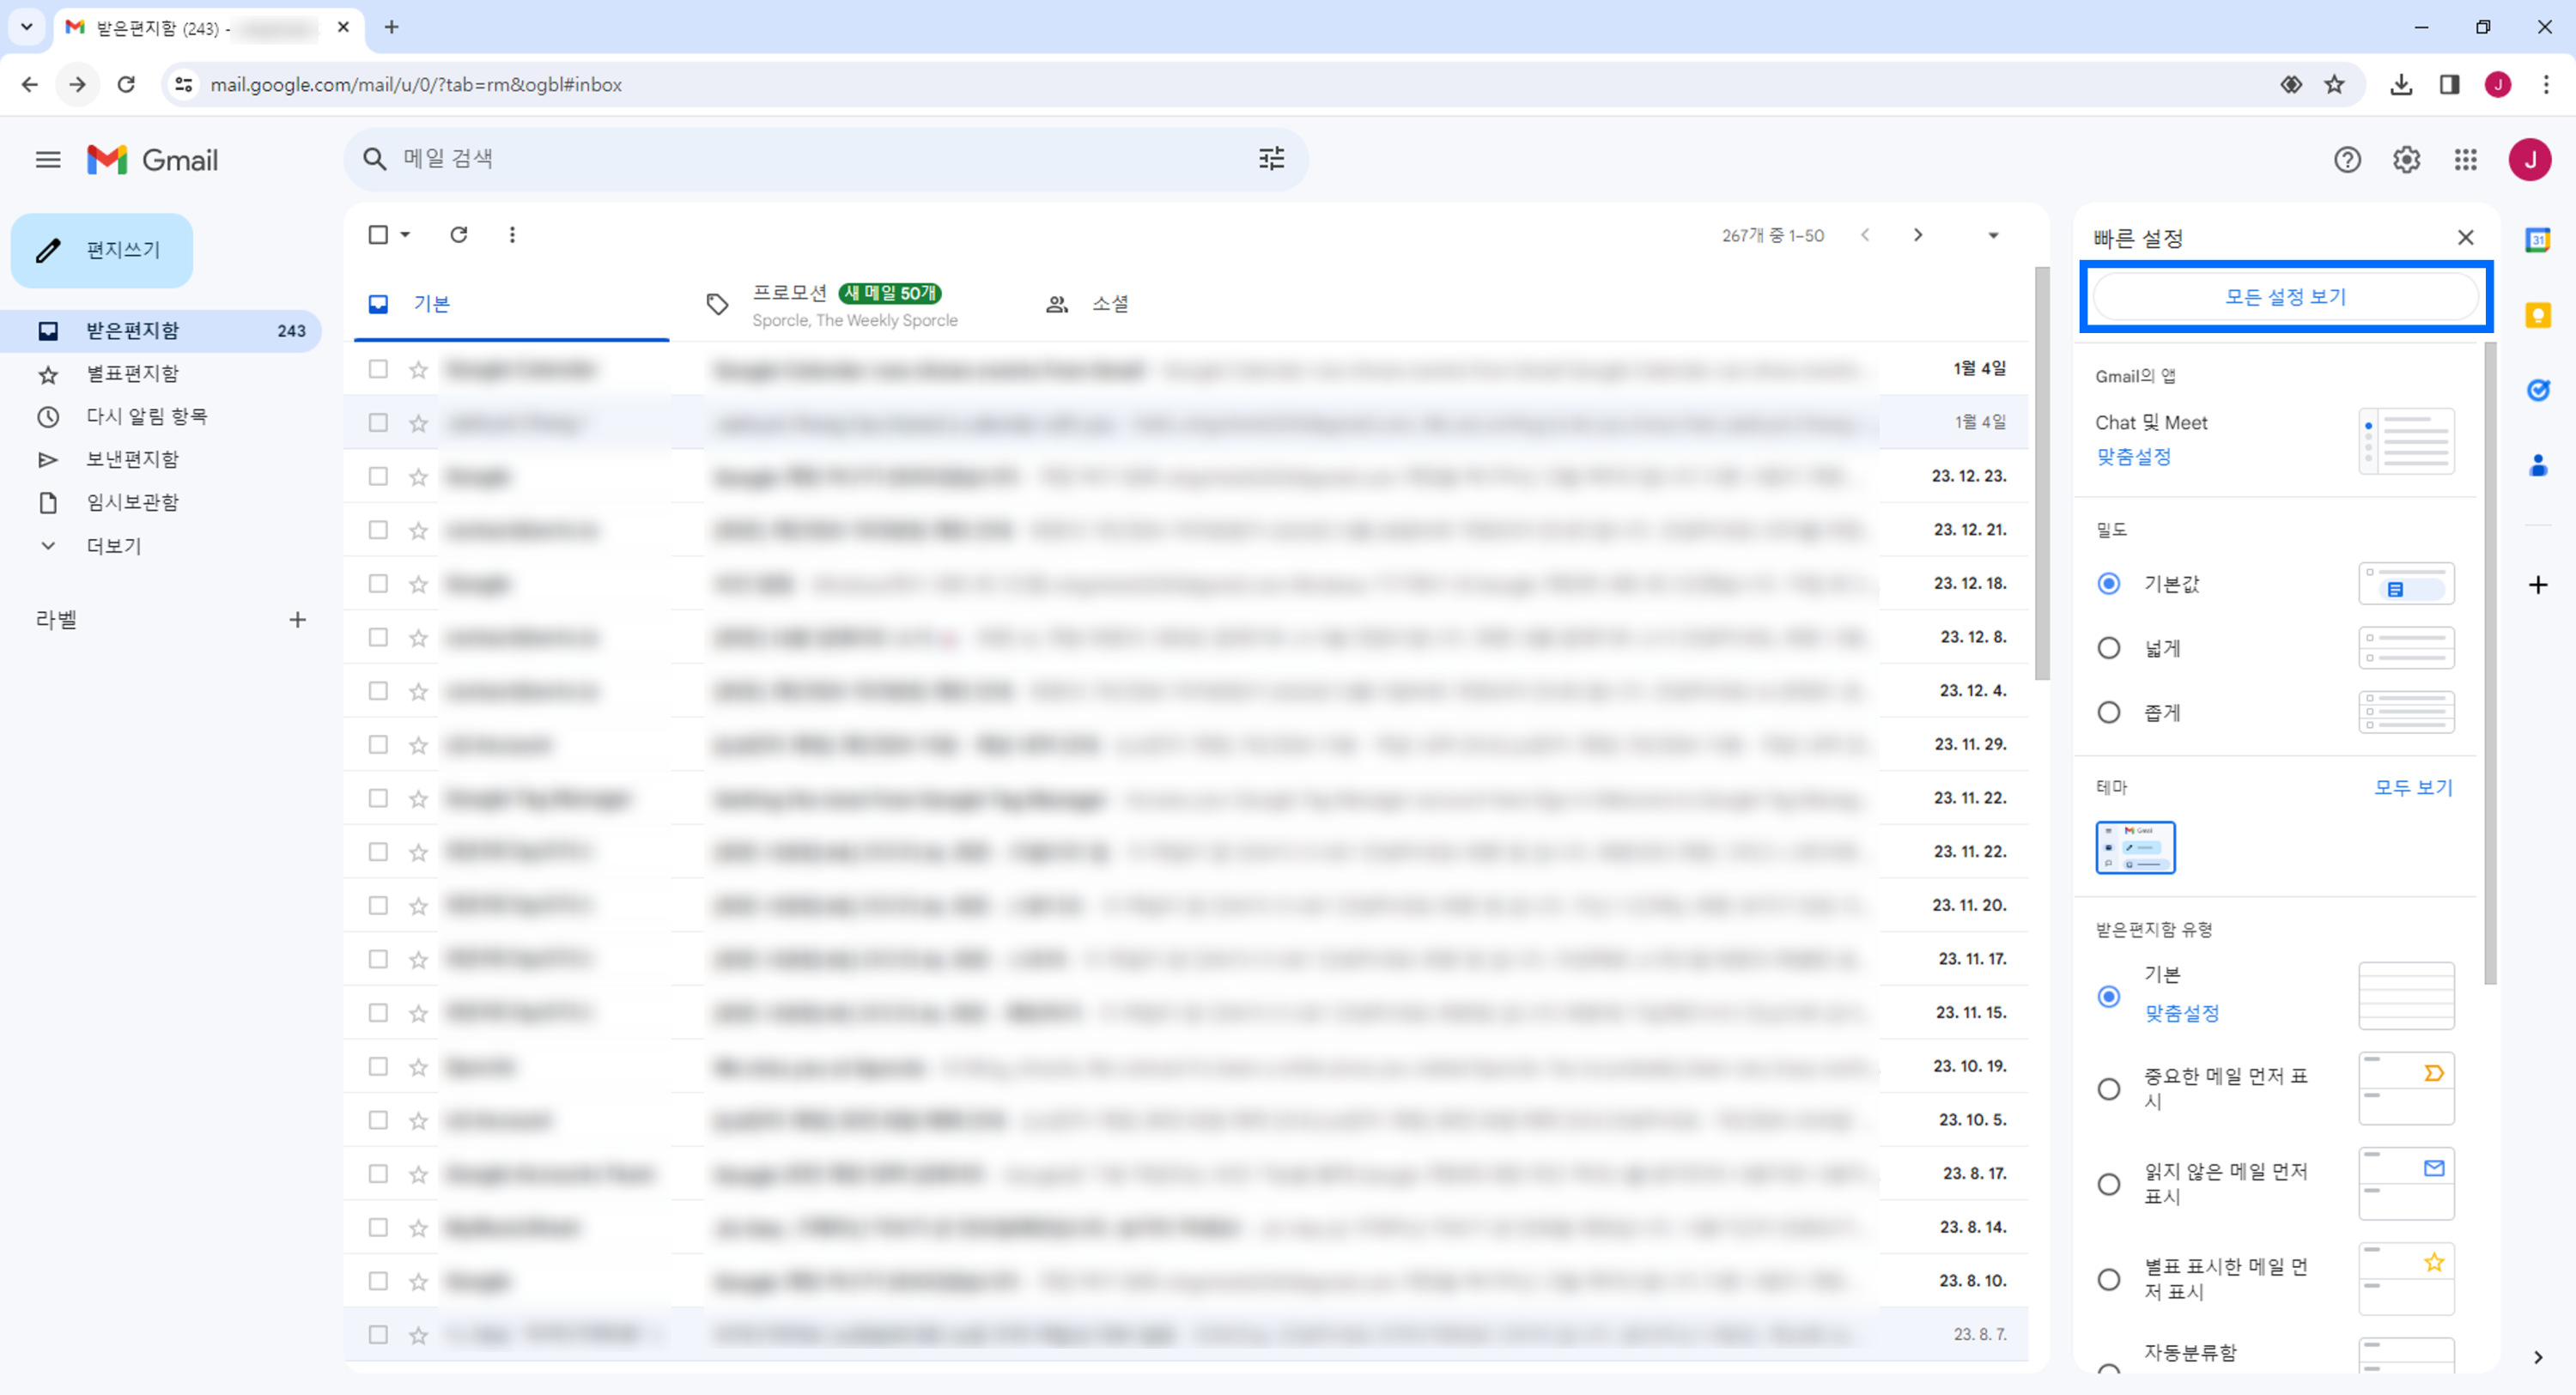Open Google Tasks in side panel
2576x1395 pixels.
pos(2537,390)
